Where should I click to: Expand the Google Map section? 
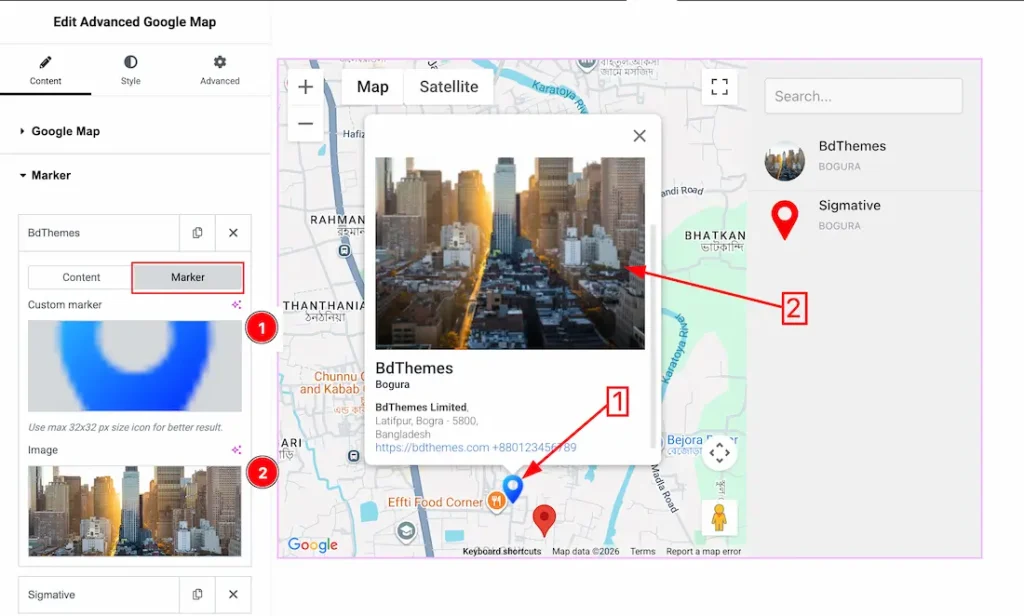tap(65, 131)
